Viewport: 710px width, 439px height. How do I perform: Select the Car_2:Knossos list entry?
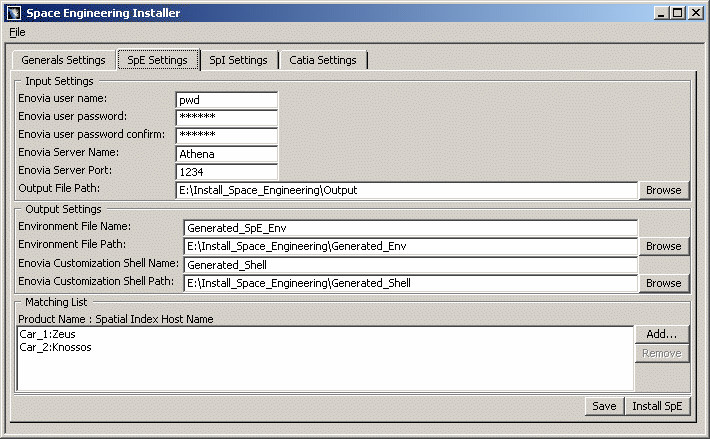point(55,348)
